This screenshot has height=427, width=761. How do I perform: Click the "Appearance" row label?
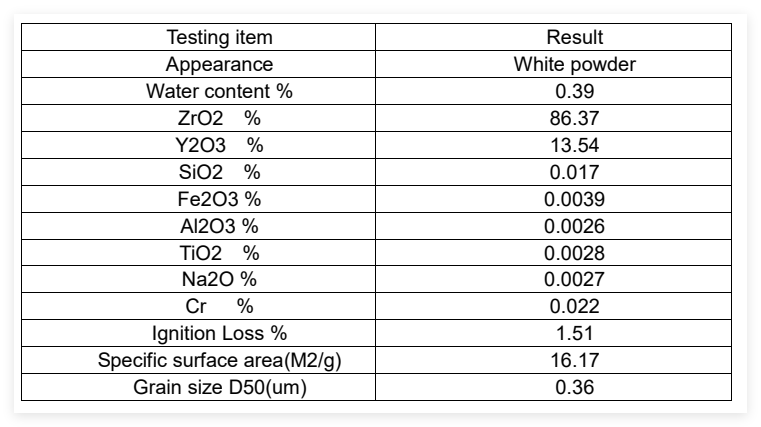[219, 65]
